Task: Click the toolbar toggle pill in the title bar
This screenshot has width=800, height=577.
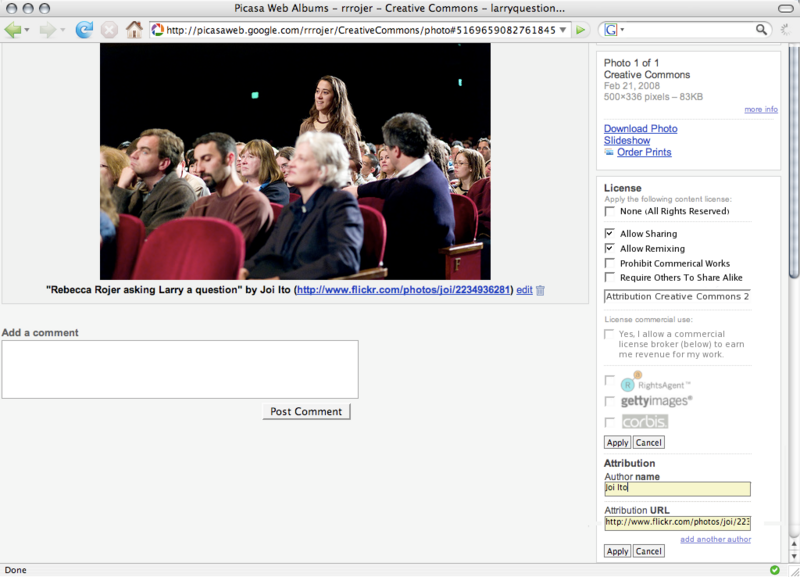Action: coord(786,8)
